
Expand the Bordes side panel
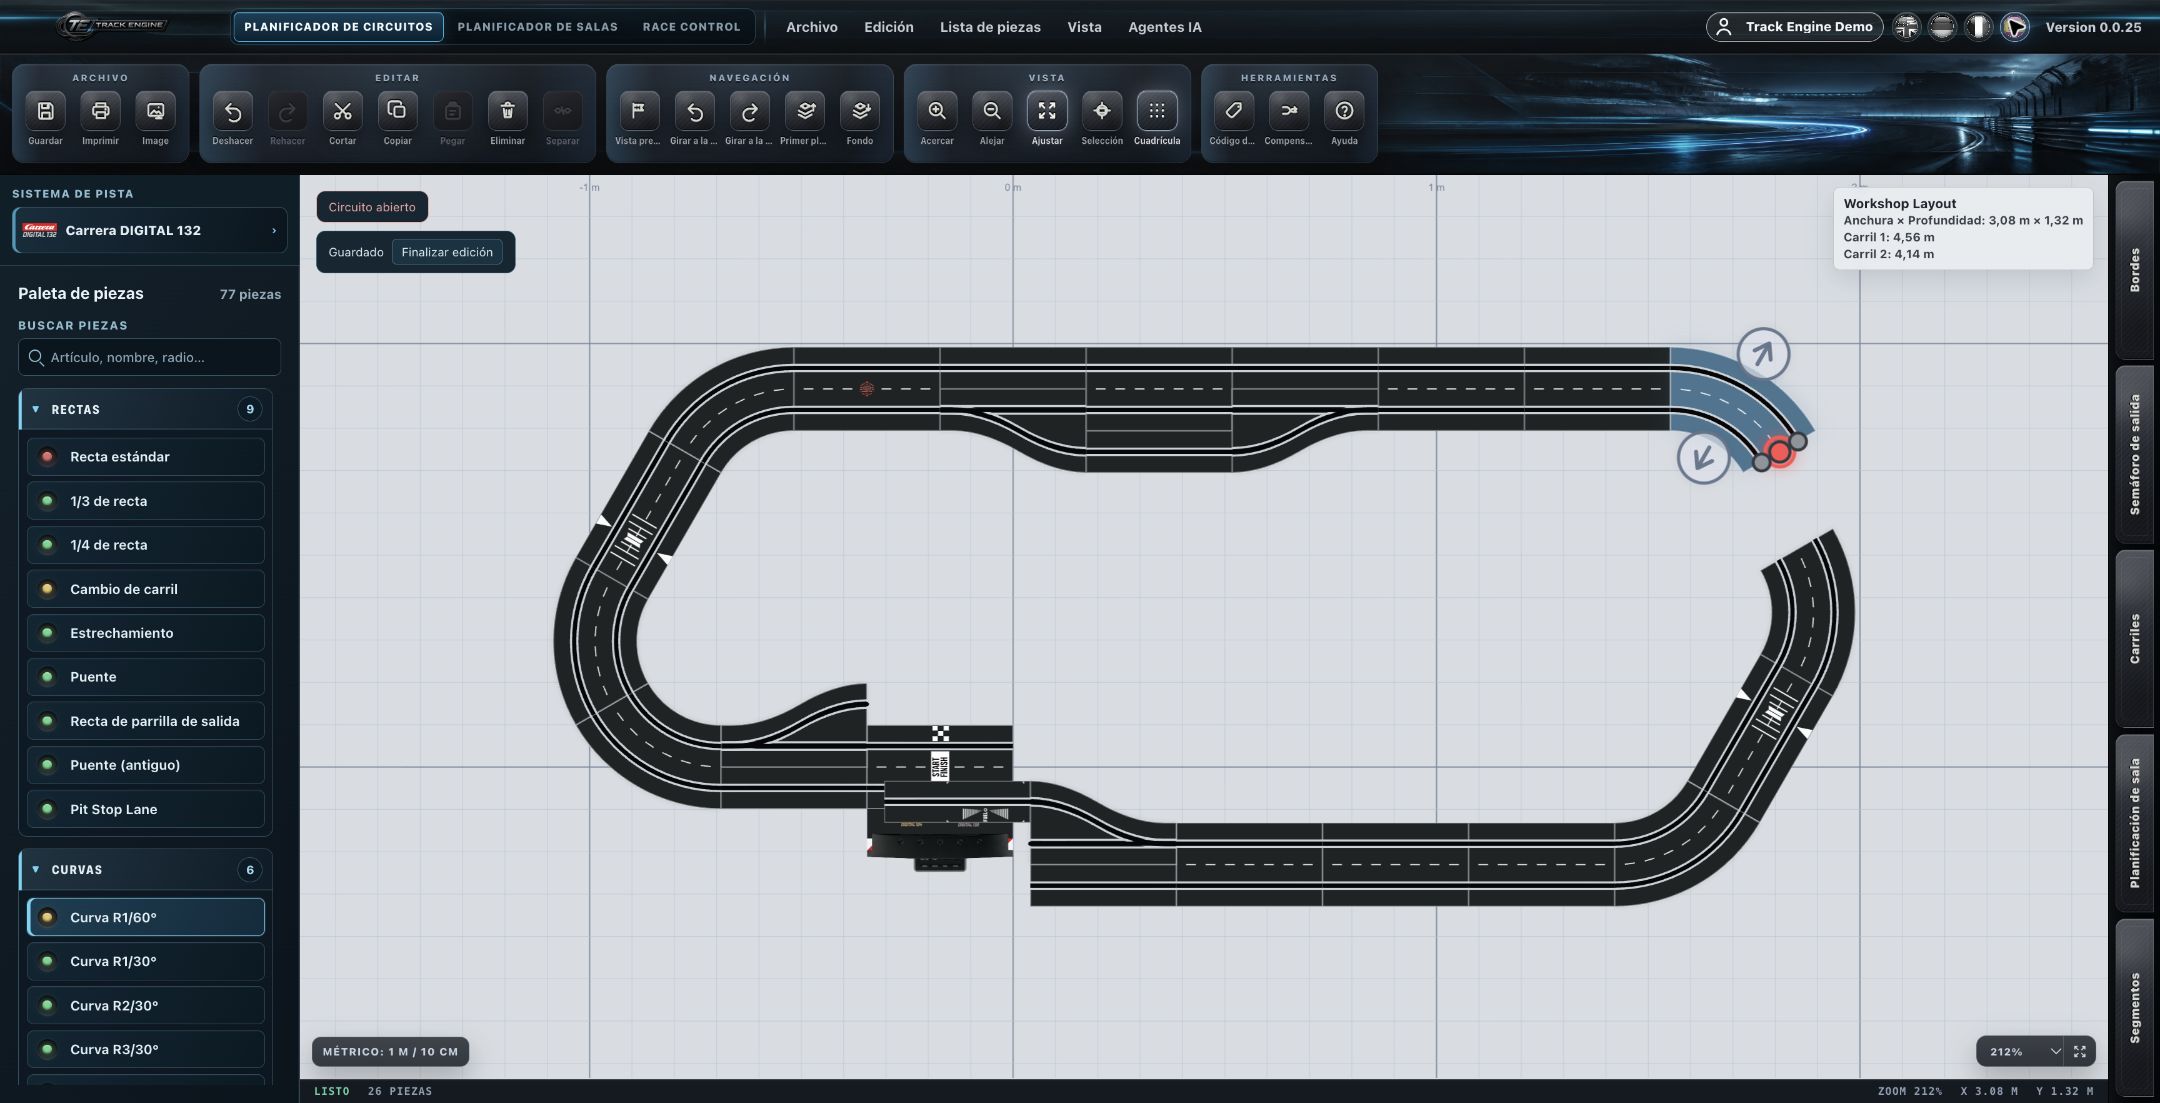click(2135, 270)
